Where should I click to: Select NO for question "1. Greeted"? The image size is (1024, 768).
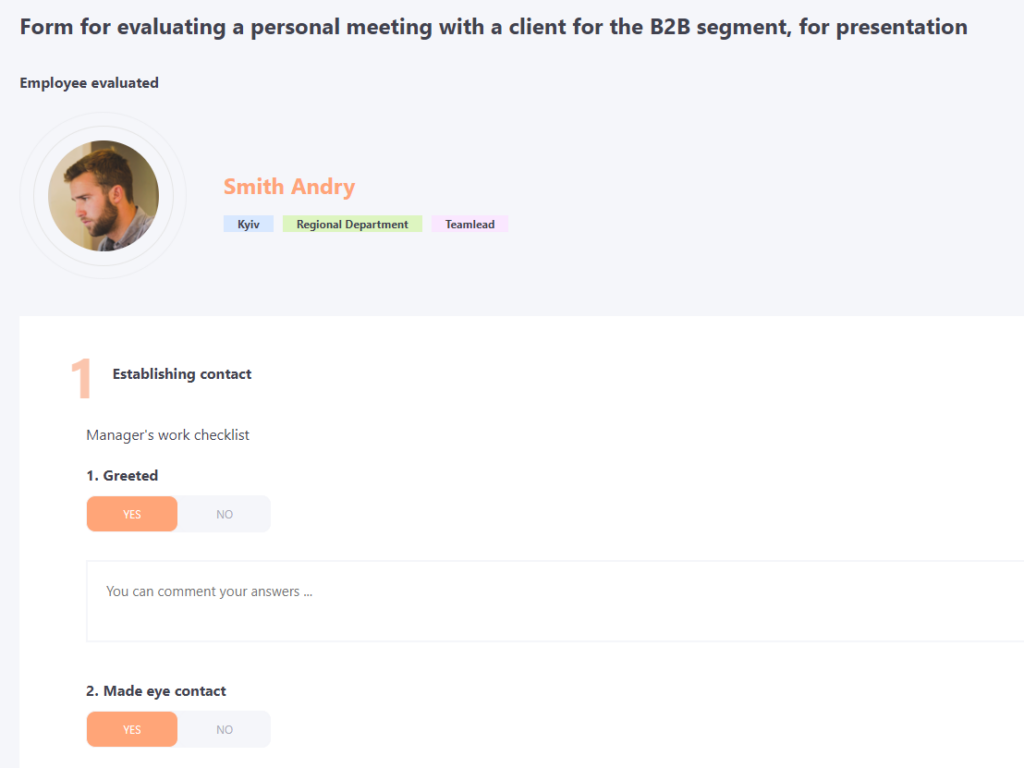224,513
